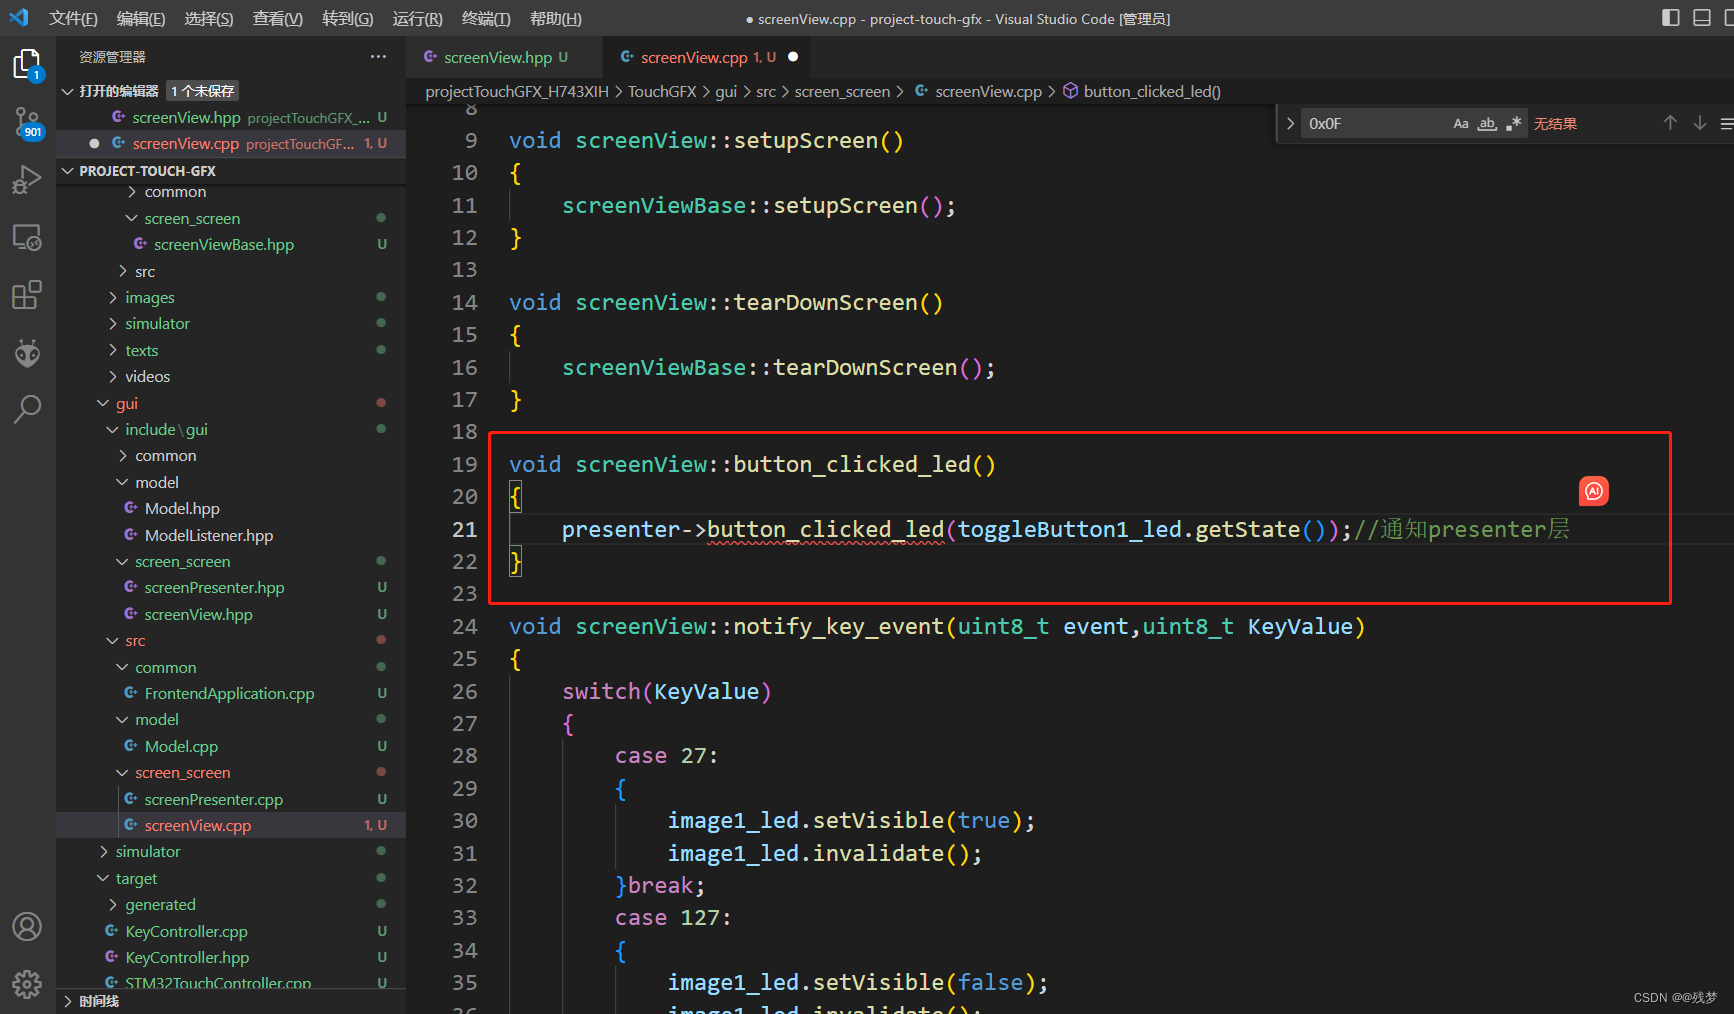1734x1014 pixels.
Task: Open KeyController.cpp in file tree
Action: (x=186, y=931)
